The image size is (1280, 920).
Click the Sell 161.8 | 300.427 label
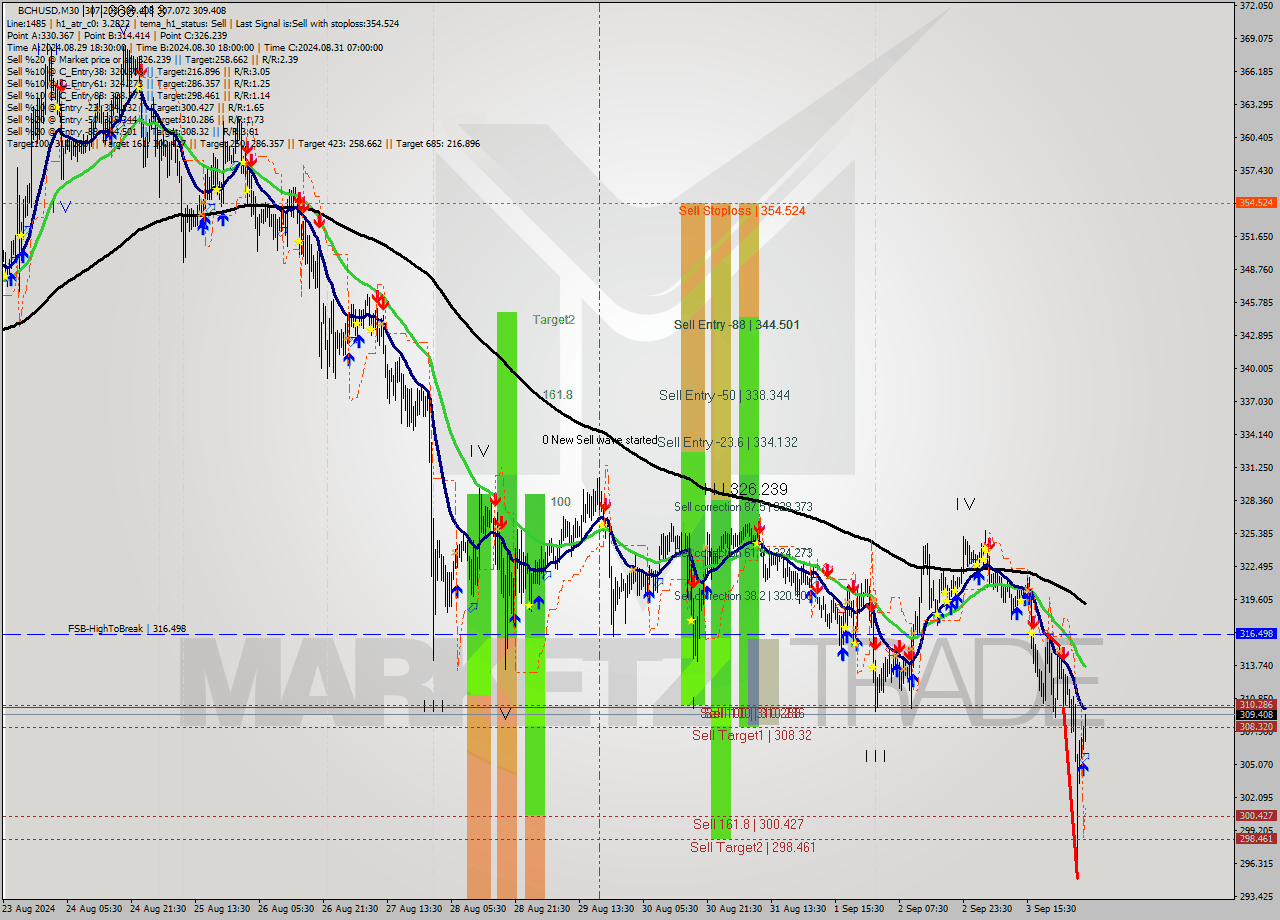pyautogui.click(x=748, y=824)
